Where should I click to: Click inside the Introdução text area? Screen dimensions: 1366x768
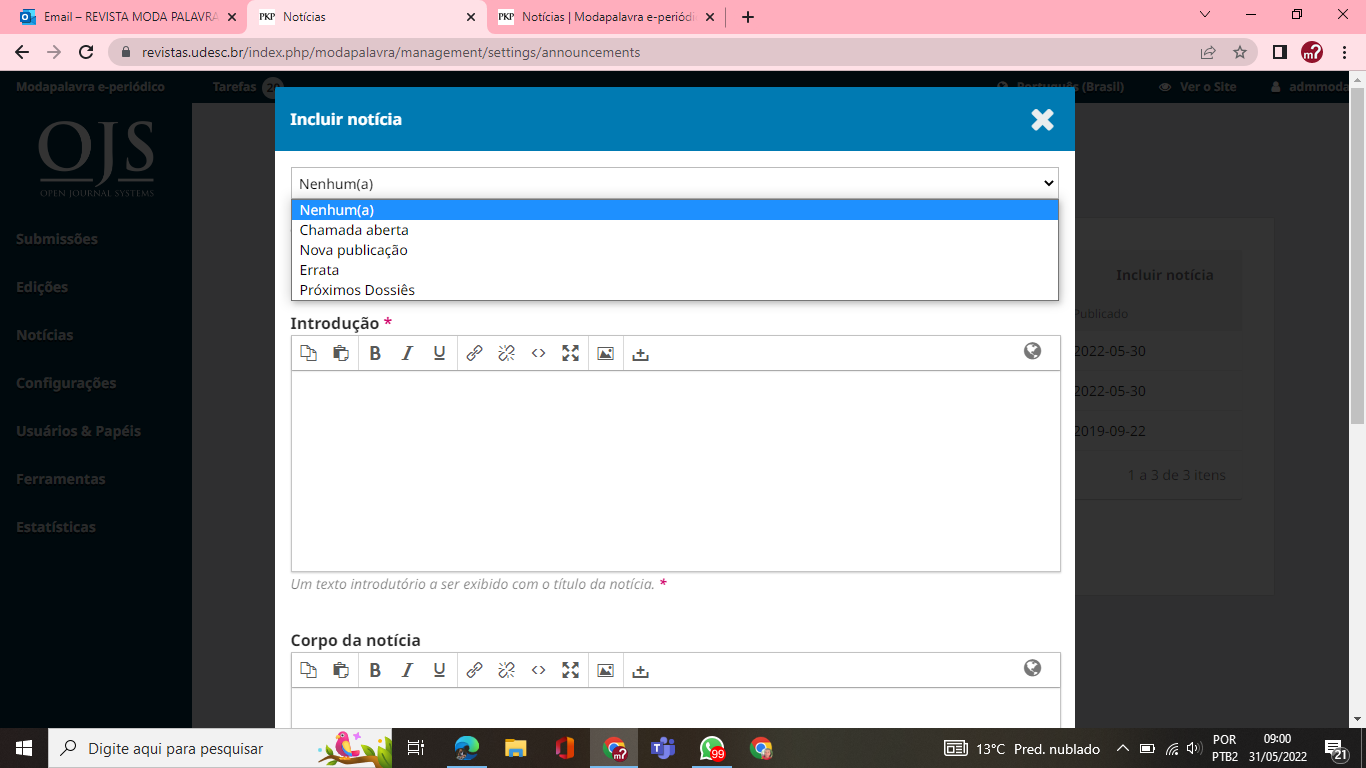(675, 470)
